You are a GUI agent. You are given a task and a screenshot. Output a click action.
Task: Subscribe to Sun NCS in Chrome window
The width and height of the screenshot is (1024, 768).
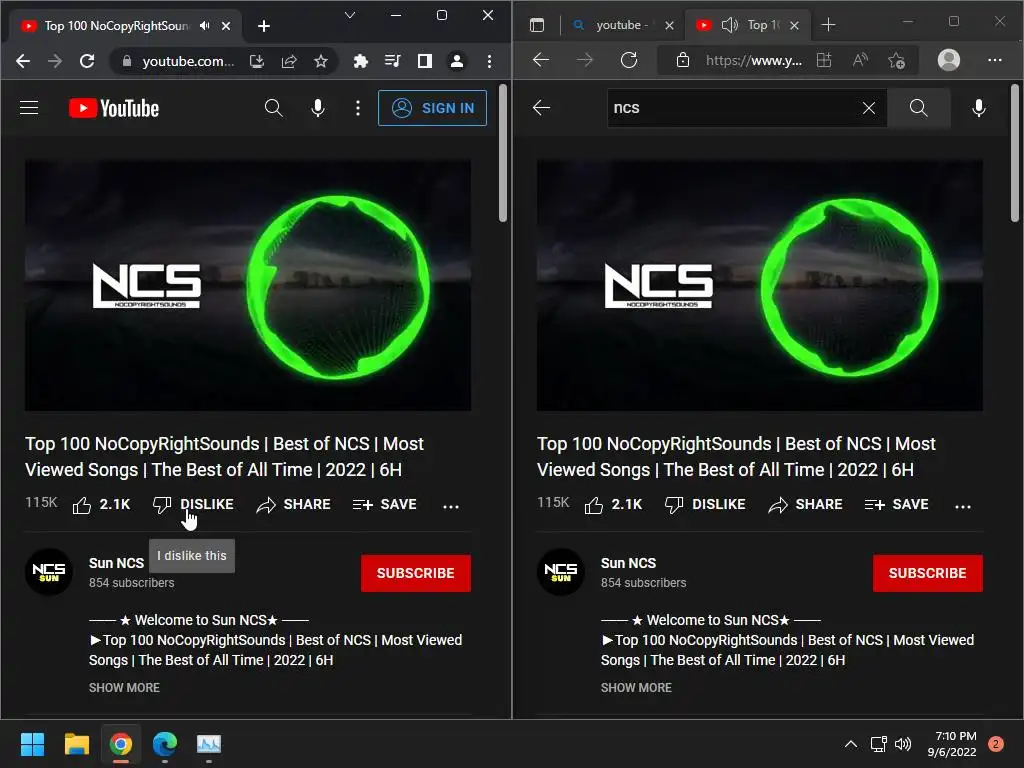415,573
